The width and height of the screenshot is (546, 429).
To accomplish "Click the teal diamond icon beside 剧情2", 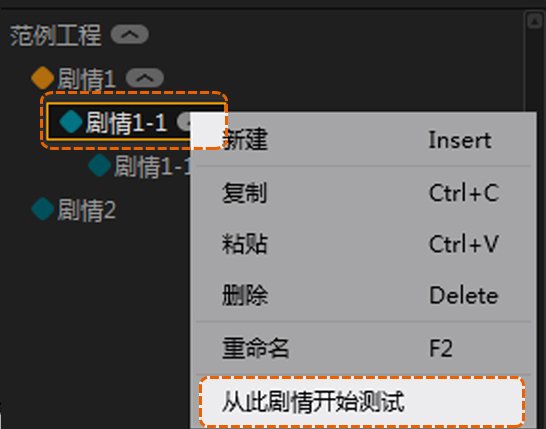I will coord(42,209).
